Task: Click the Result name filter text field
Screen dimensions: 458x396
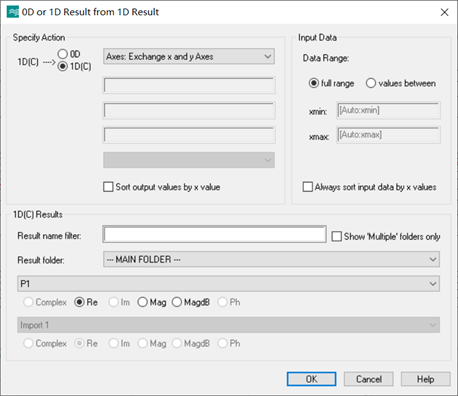Action: coord(214,234)
